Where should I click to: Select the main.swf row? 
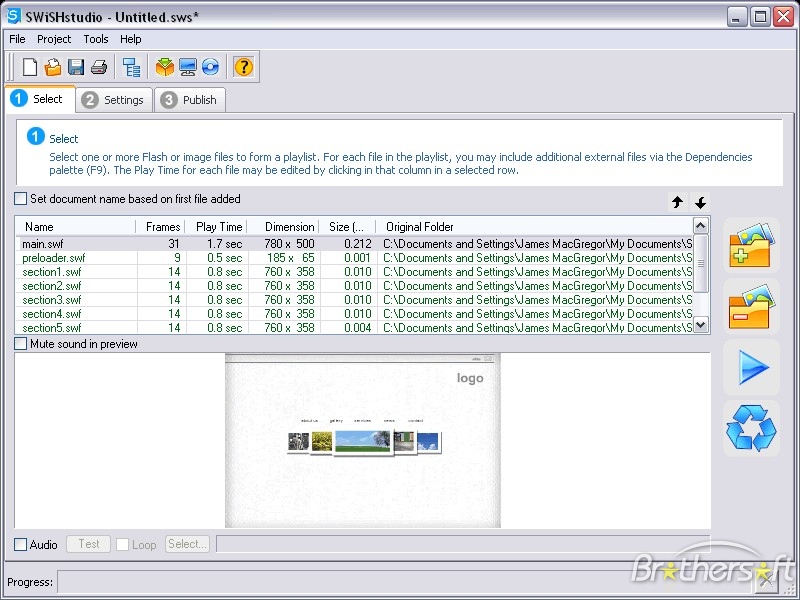[x=354, y=244]
